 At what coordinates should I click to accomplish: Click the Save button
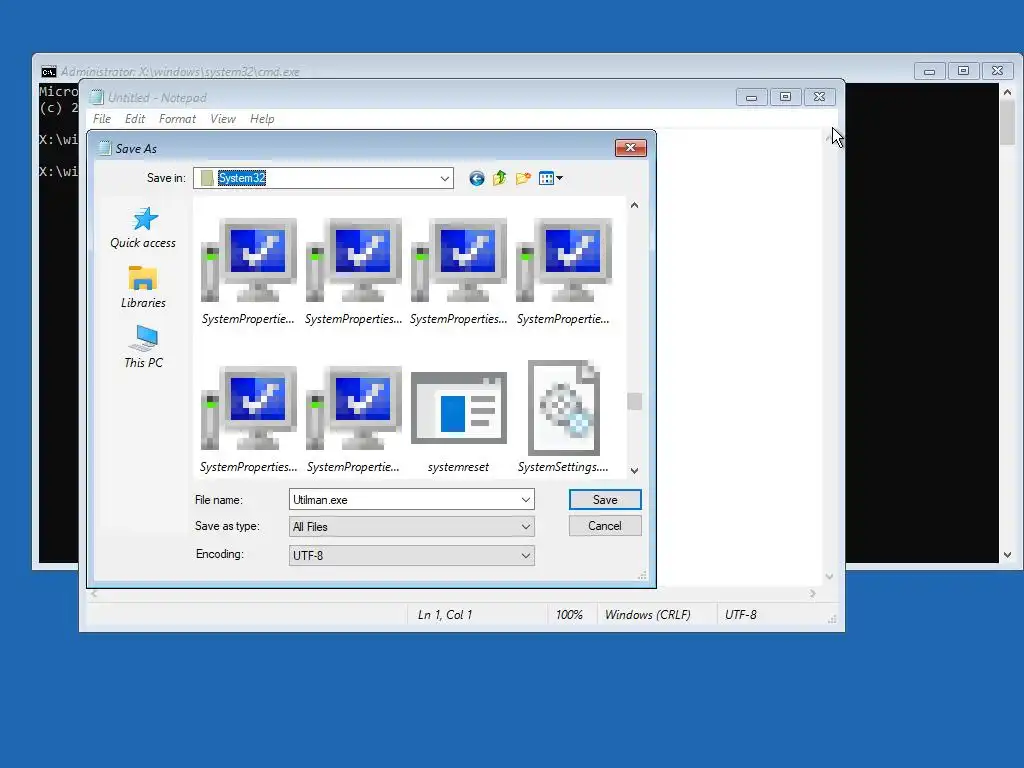coord(605,500)
